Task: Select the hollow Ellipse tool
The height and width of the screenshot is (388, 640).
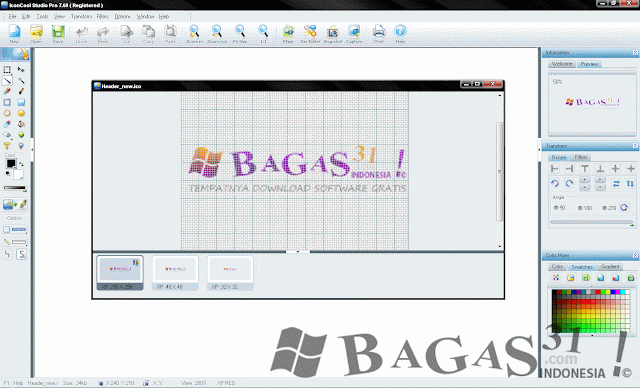Action: (x=7, y=113)
